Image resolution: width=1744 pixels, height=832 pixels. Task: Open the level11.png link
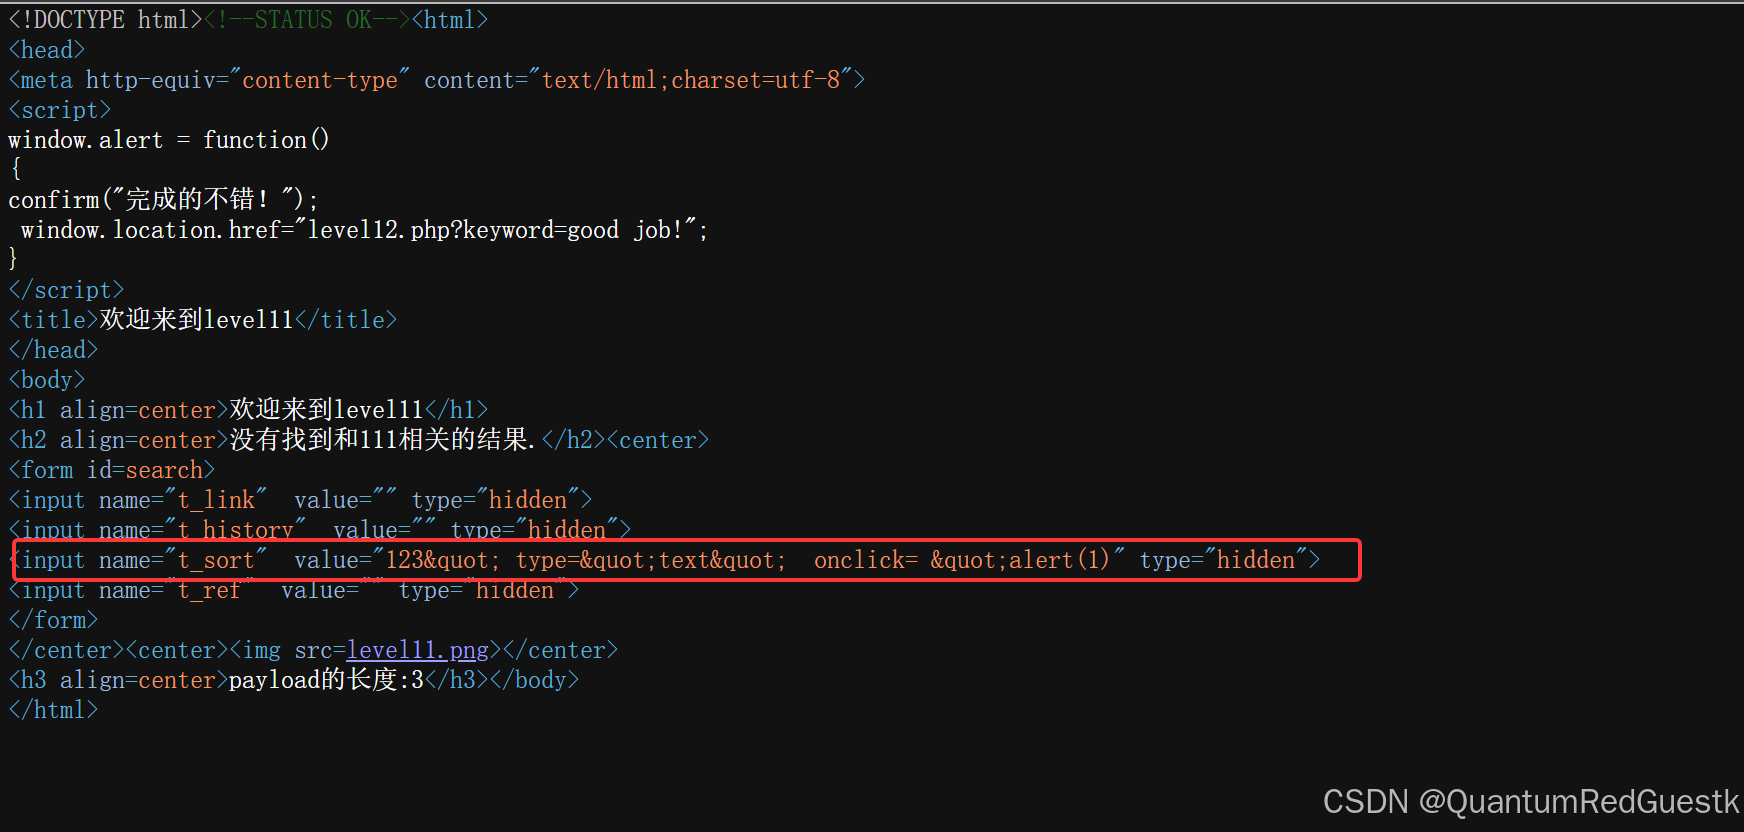click(418, 650)
